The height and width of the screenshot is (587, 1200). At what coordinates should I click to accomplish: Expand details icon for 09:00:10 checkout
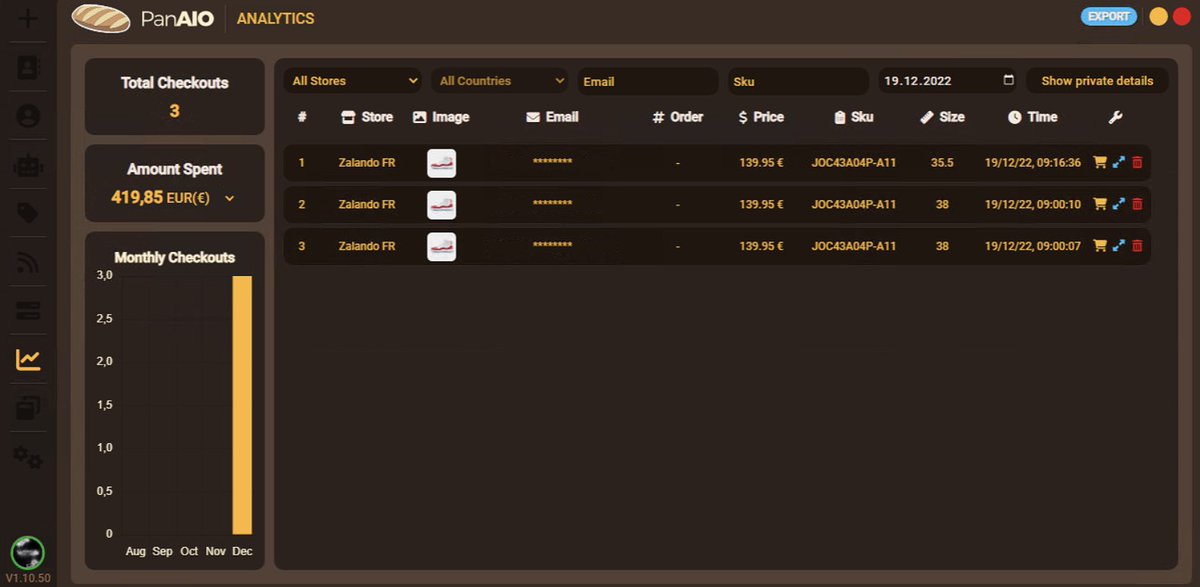click(1119, 204)
